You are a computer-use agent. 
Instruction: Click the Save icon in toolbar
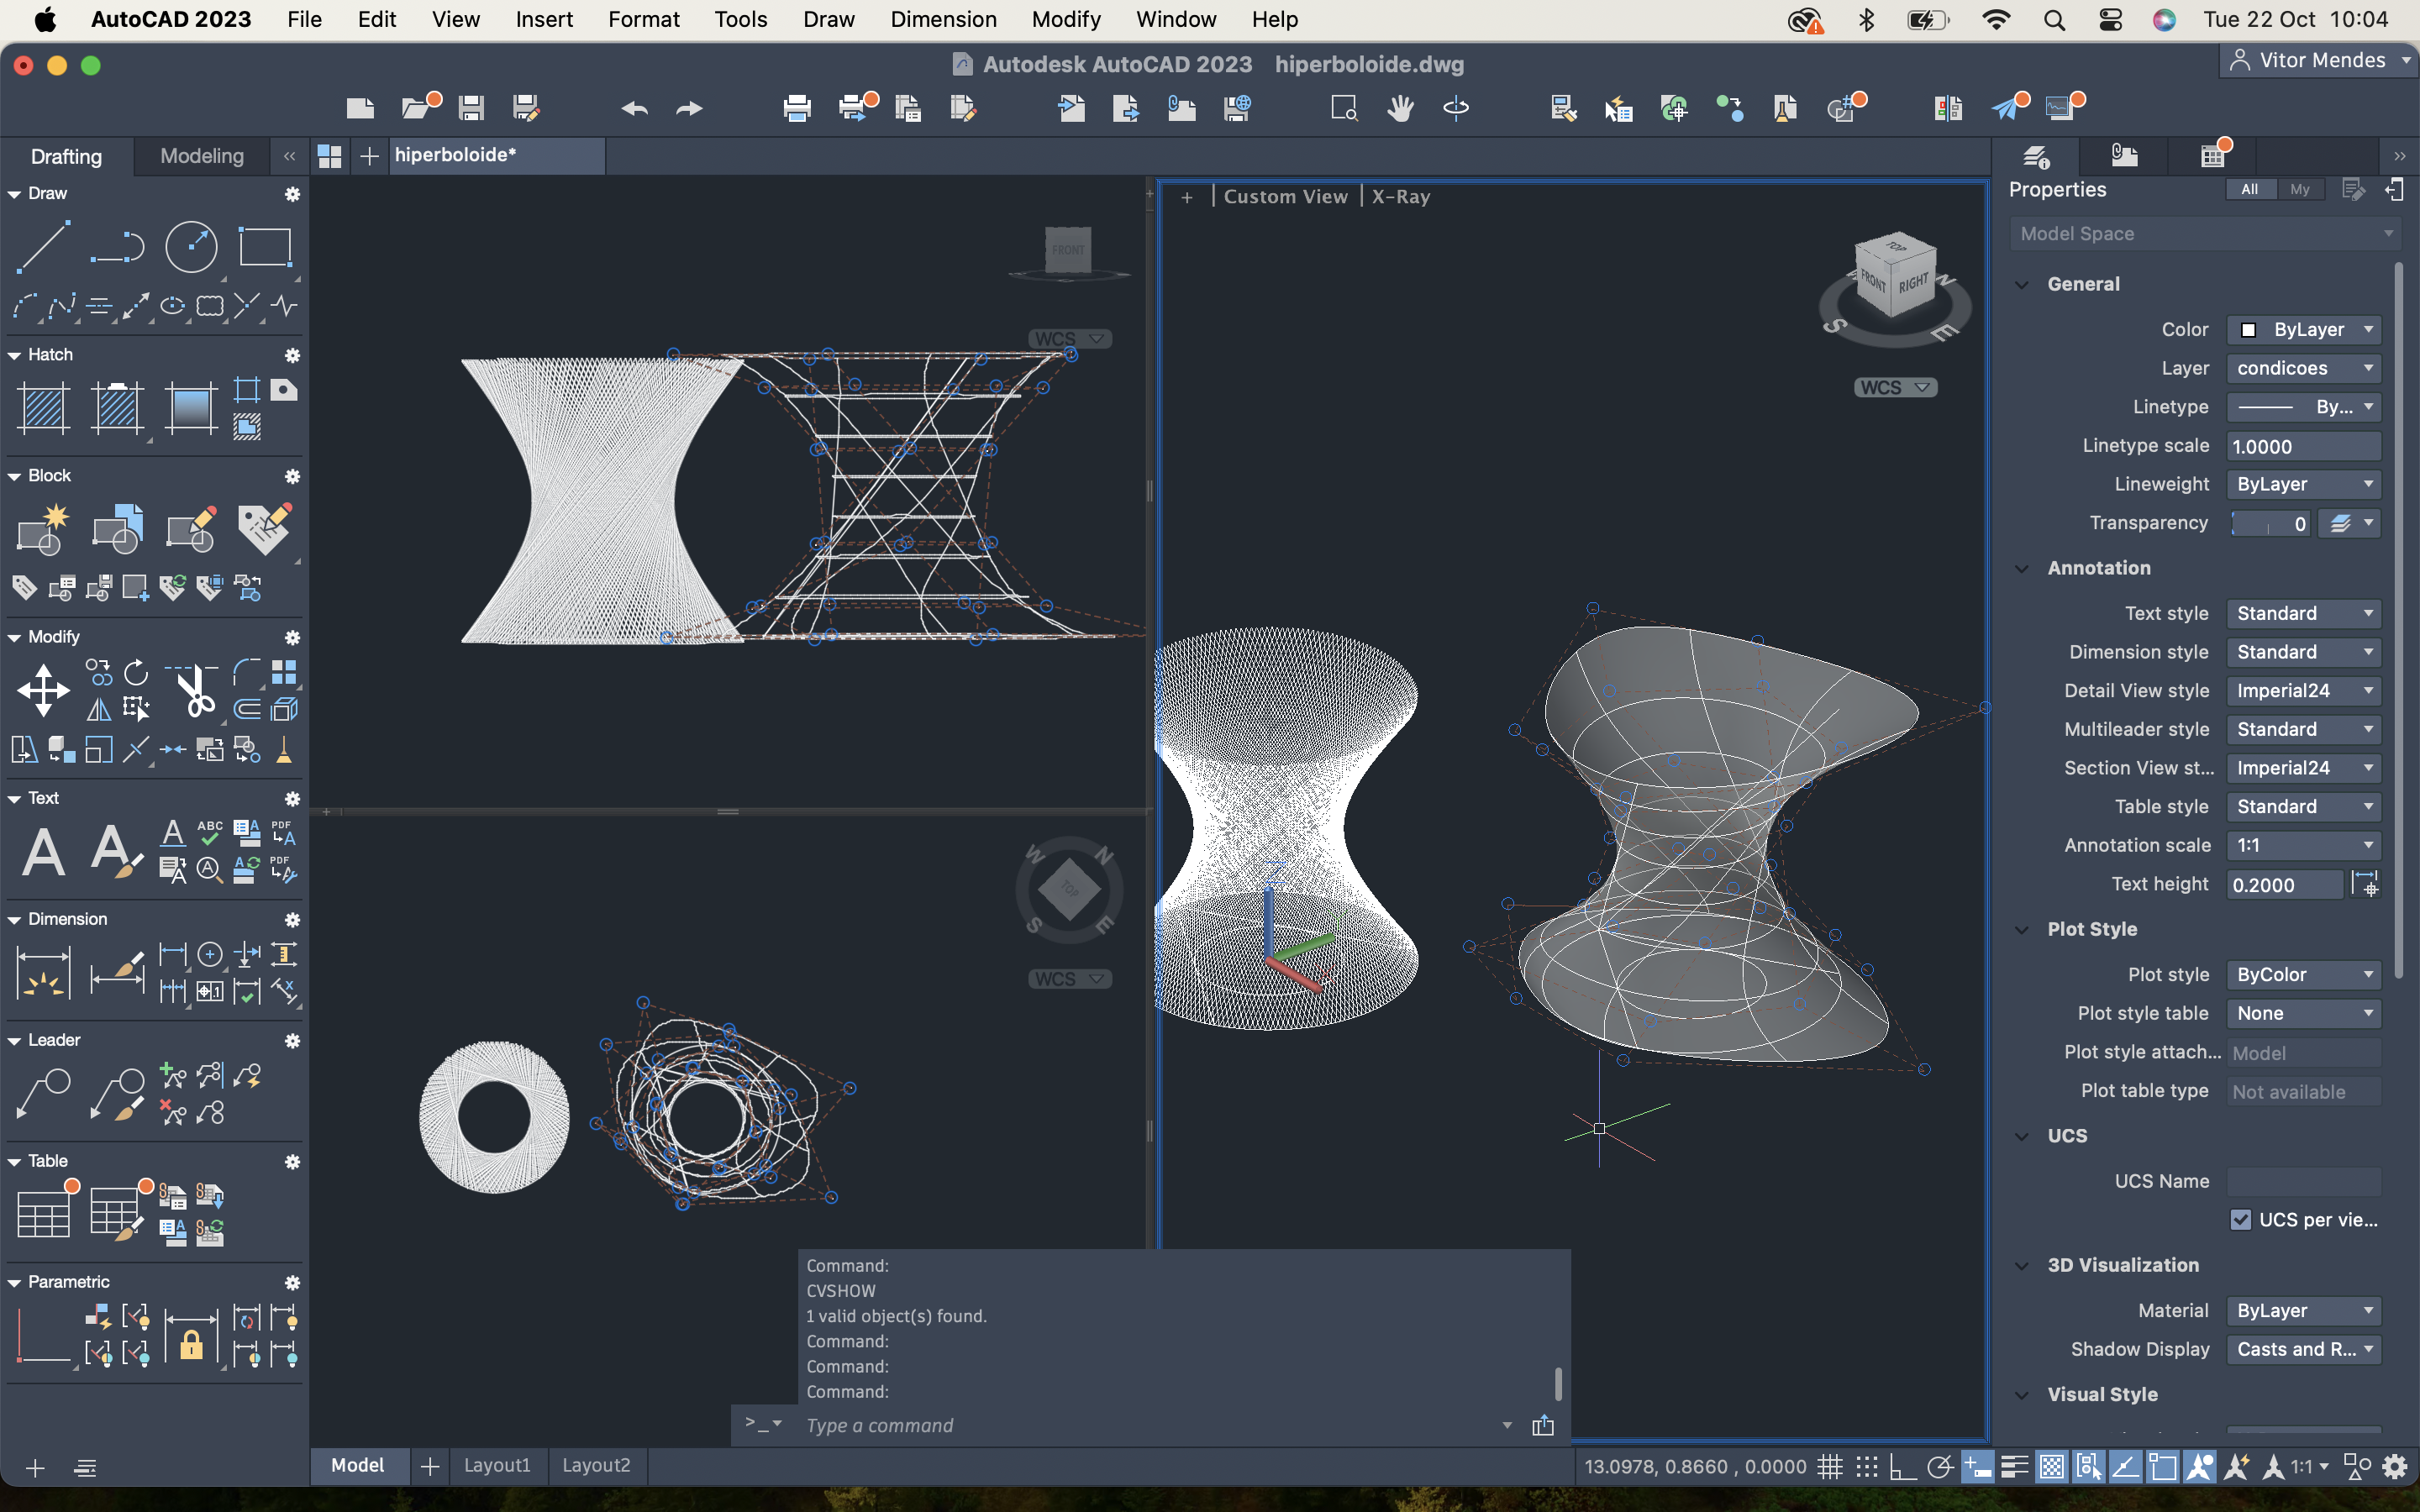pyautogui.click(x=471, y=107)
